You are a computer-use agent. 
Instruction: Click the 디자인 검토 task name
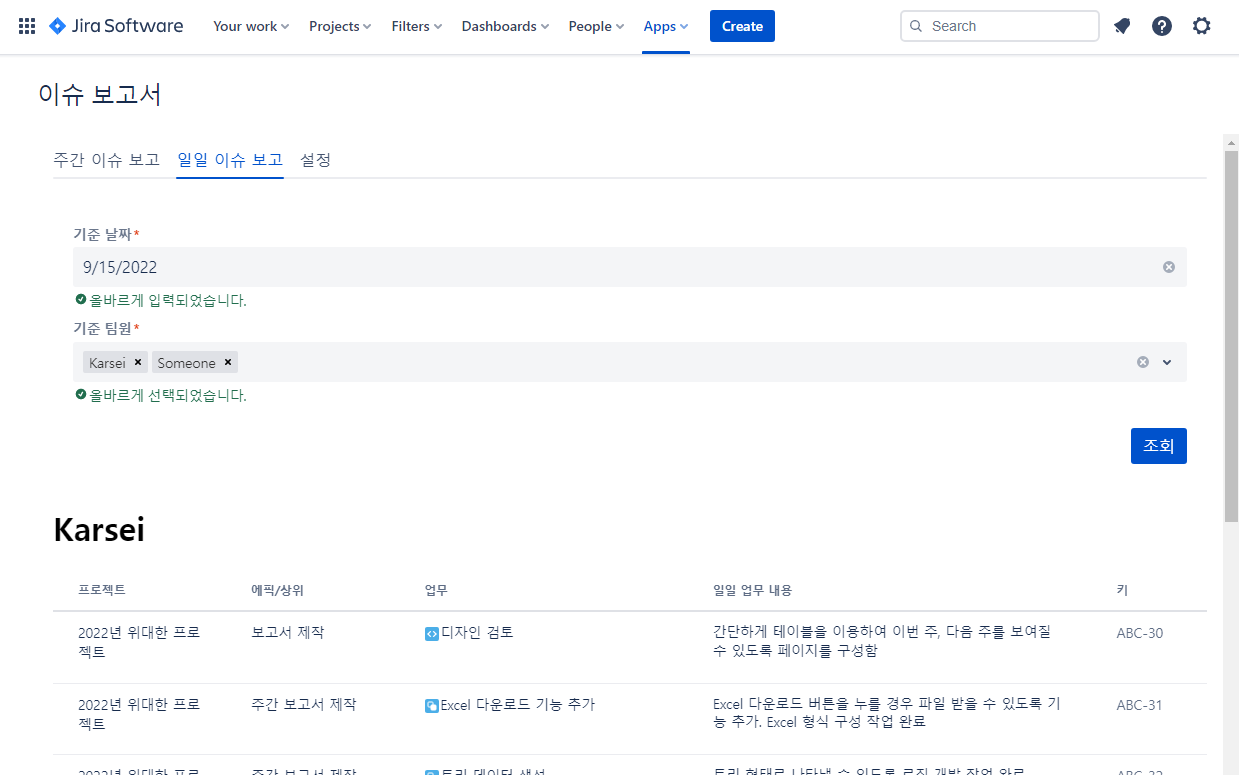[477, 633]
